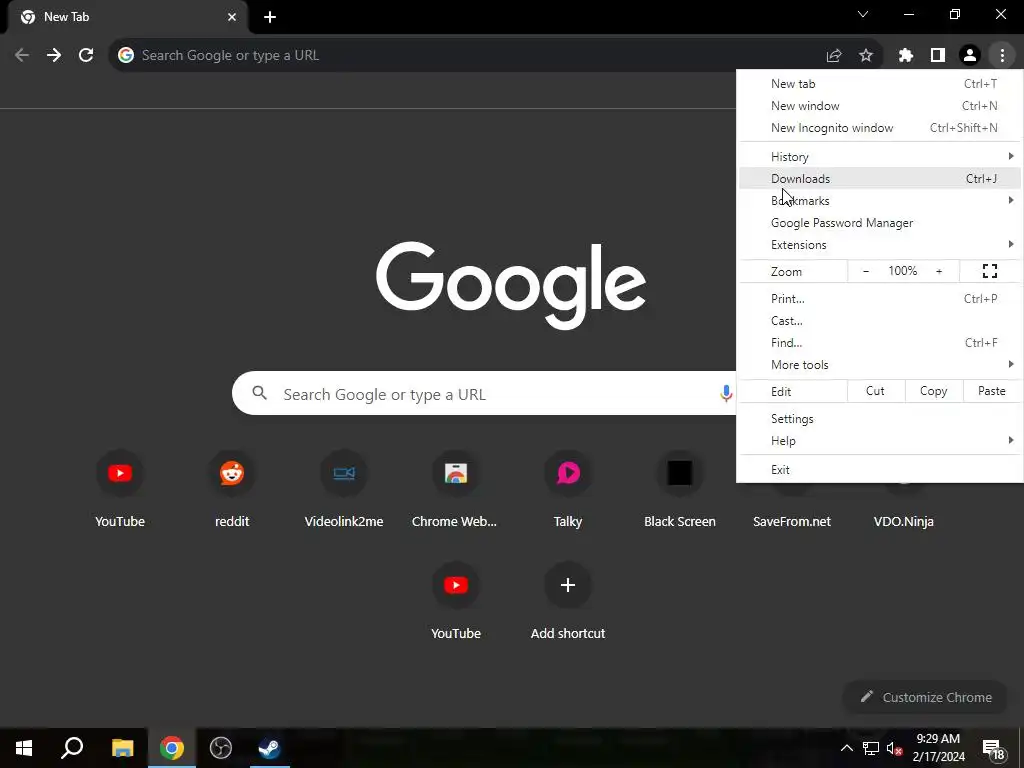Viewport: 1024px width, 768px height.
Task: Expand the Help submenu
Action: [880, 441]
